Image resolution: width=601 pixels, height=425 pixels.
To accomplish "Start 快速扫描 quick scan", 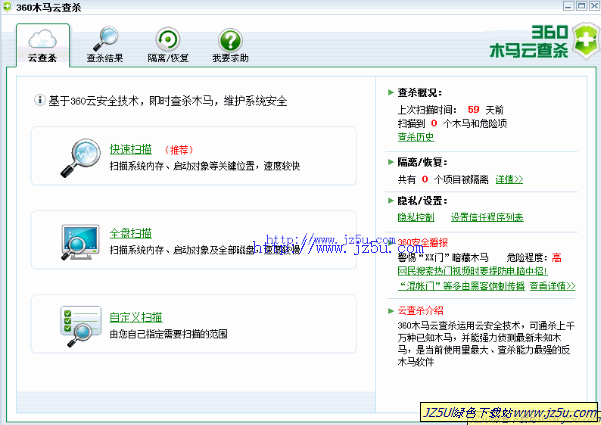I will 131,149.
